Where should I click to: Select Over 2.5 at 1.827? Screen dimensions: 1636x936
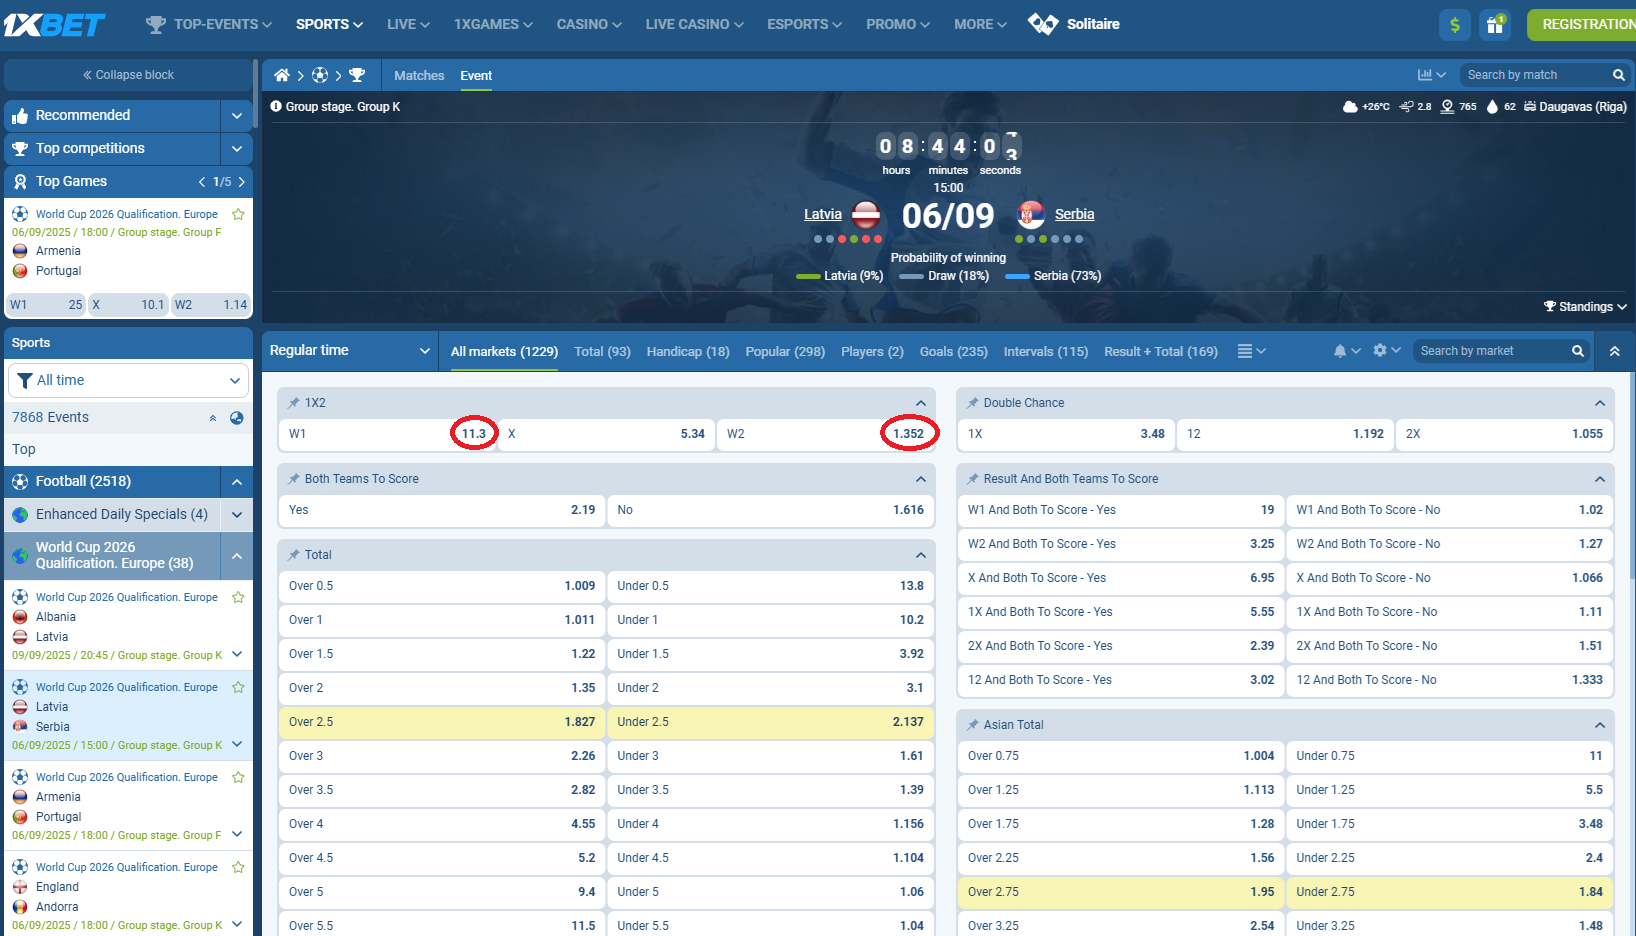click(x=441, y=722)
